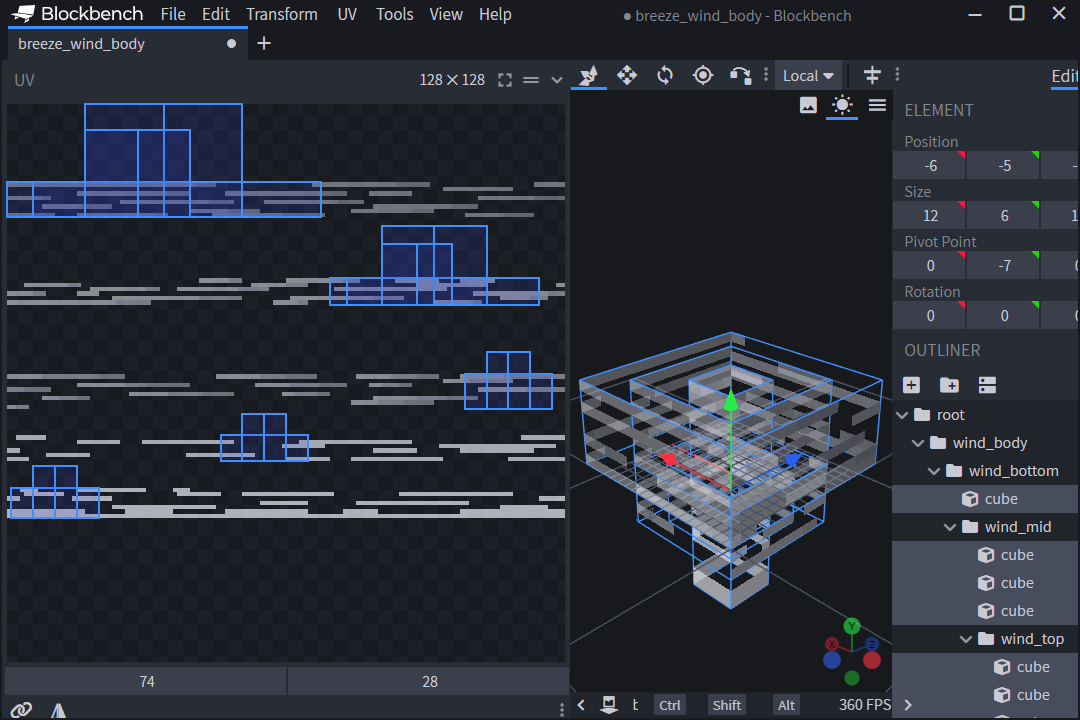Open the Transform menu

282,14
